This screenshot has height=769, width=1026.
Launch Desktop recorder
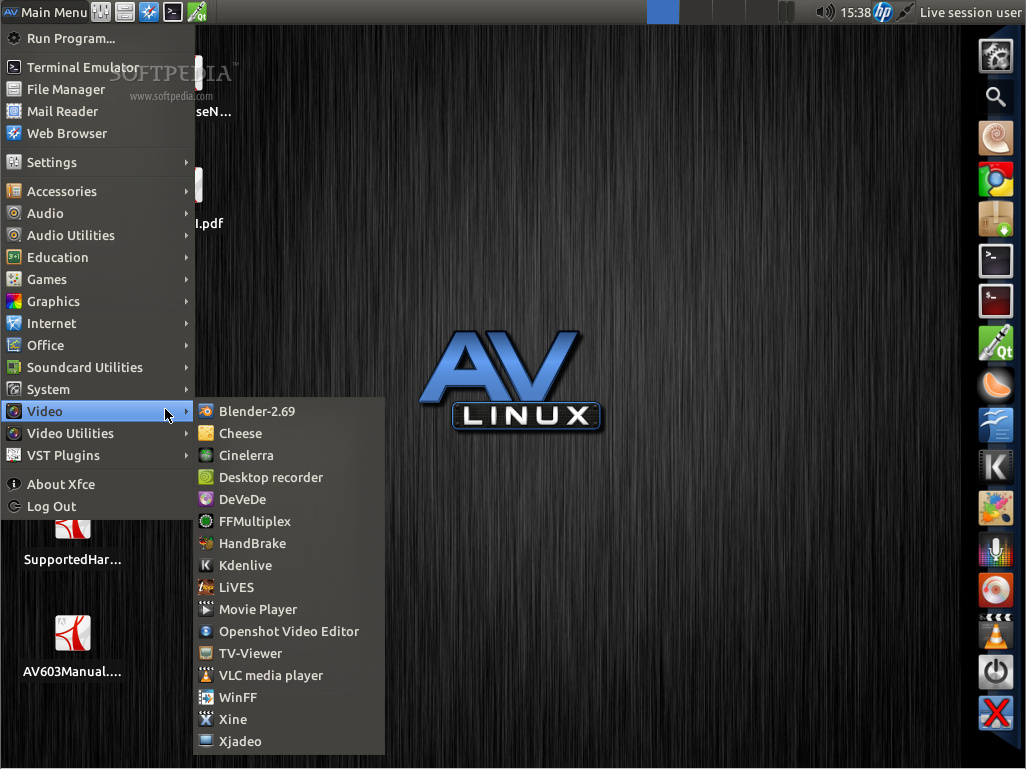(x=289, y=477)
